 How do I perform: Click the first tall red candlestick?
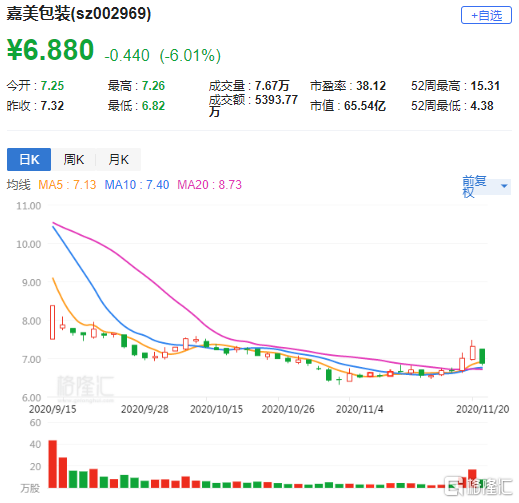(x=53, y=322)
